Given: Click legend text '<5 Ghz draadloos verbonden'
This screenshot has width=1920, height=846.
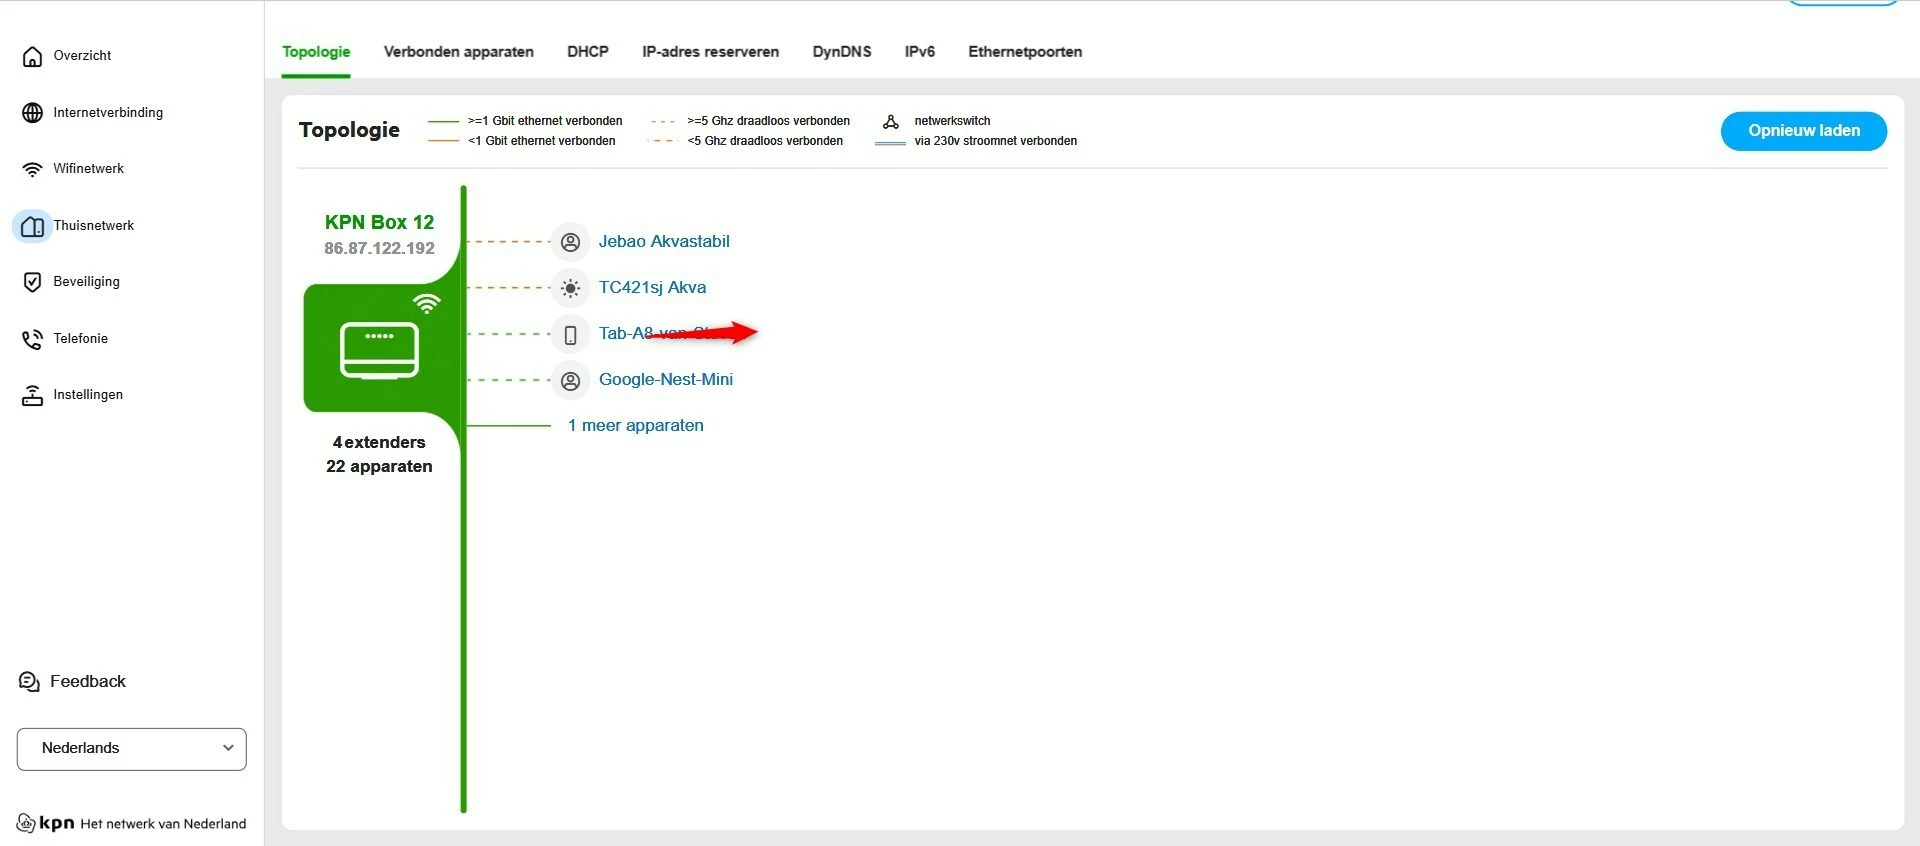Looking at the screenshot, I should tap(765, 141).
